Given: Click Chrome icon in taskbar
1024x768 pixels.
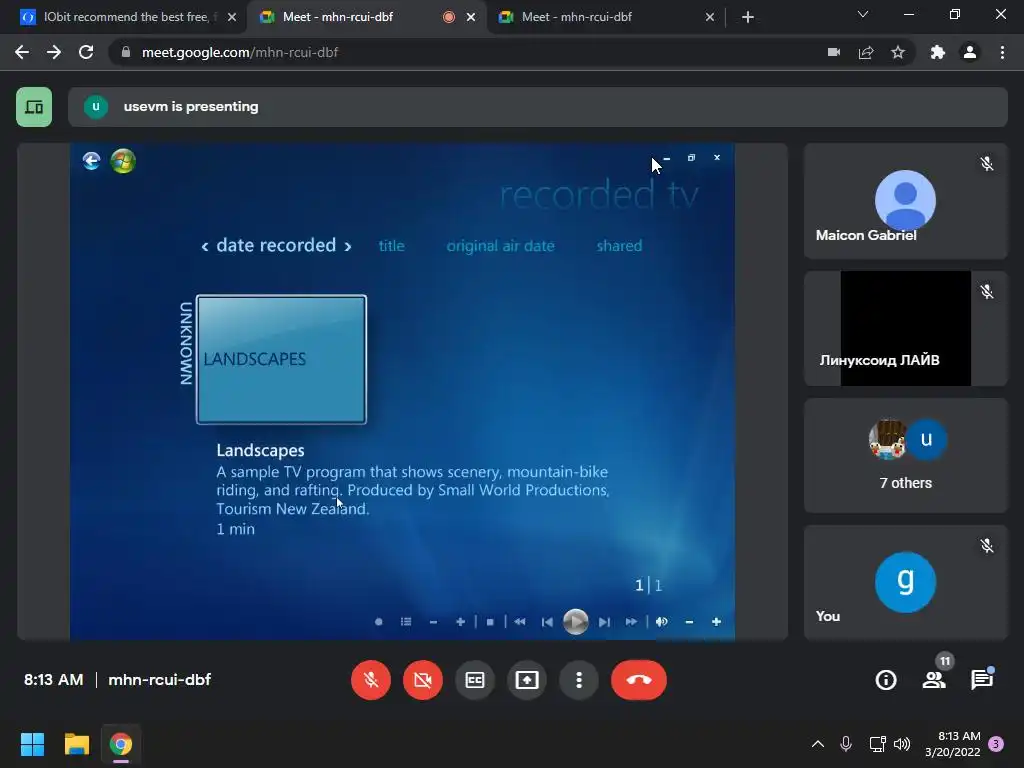Looking at the screenshot, I should pyautogui.click(x=121, y=744).
